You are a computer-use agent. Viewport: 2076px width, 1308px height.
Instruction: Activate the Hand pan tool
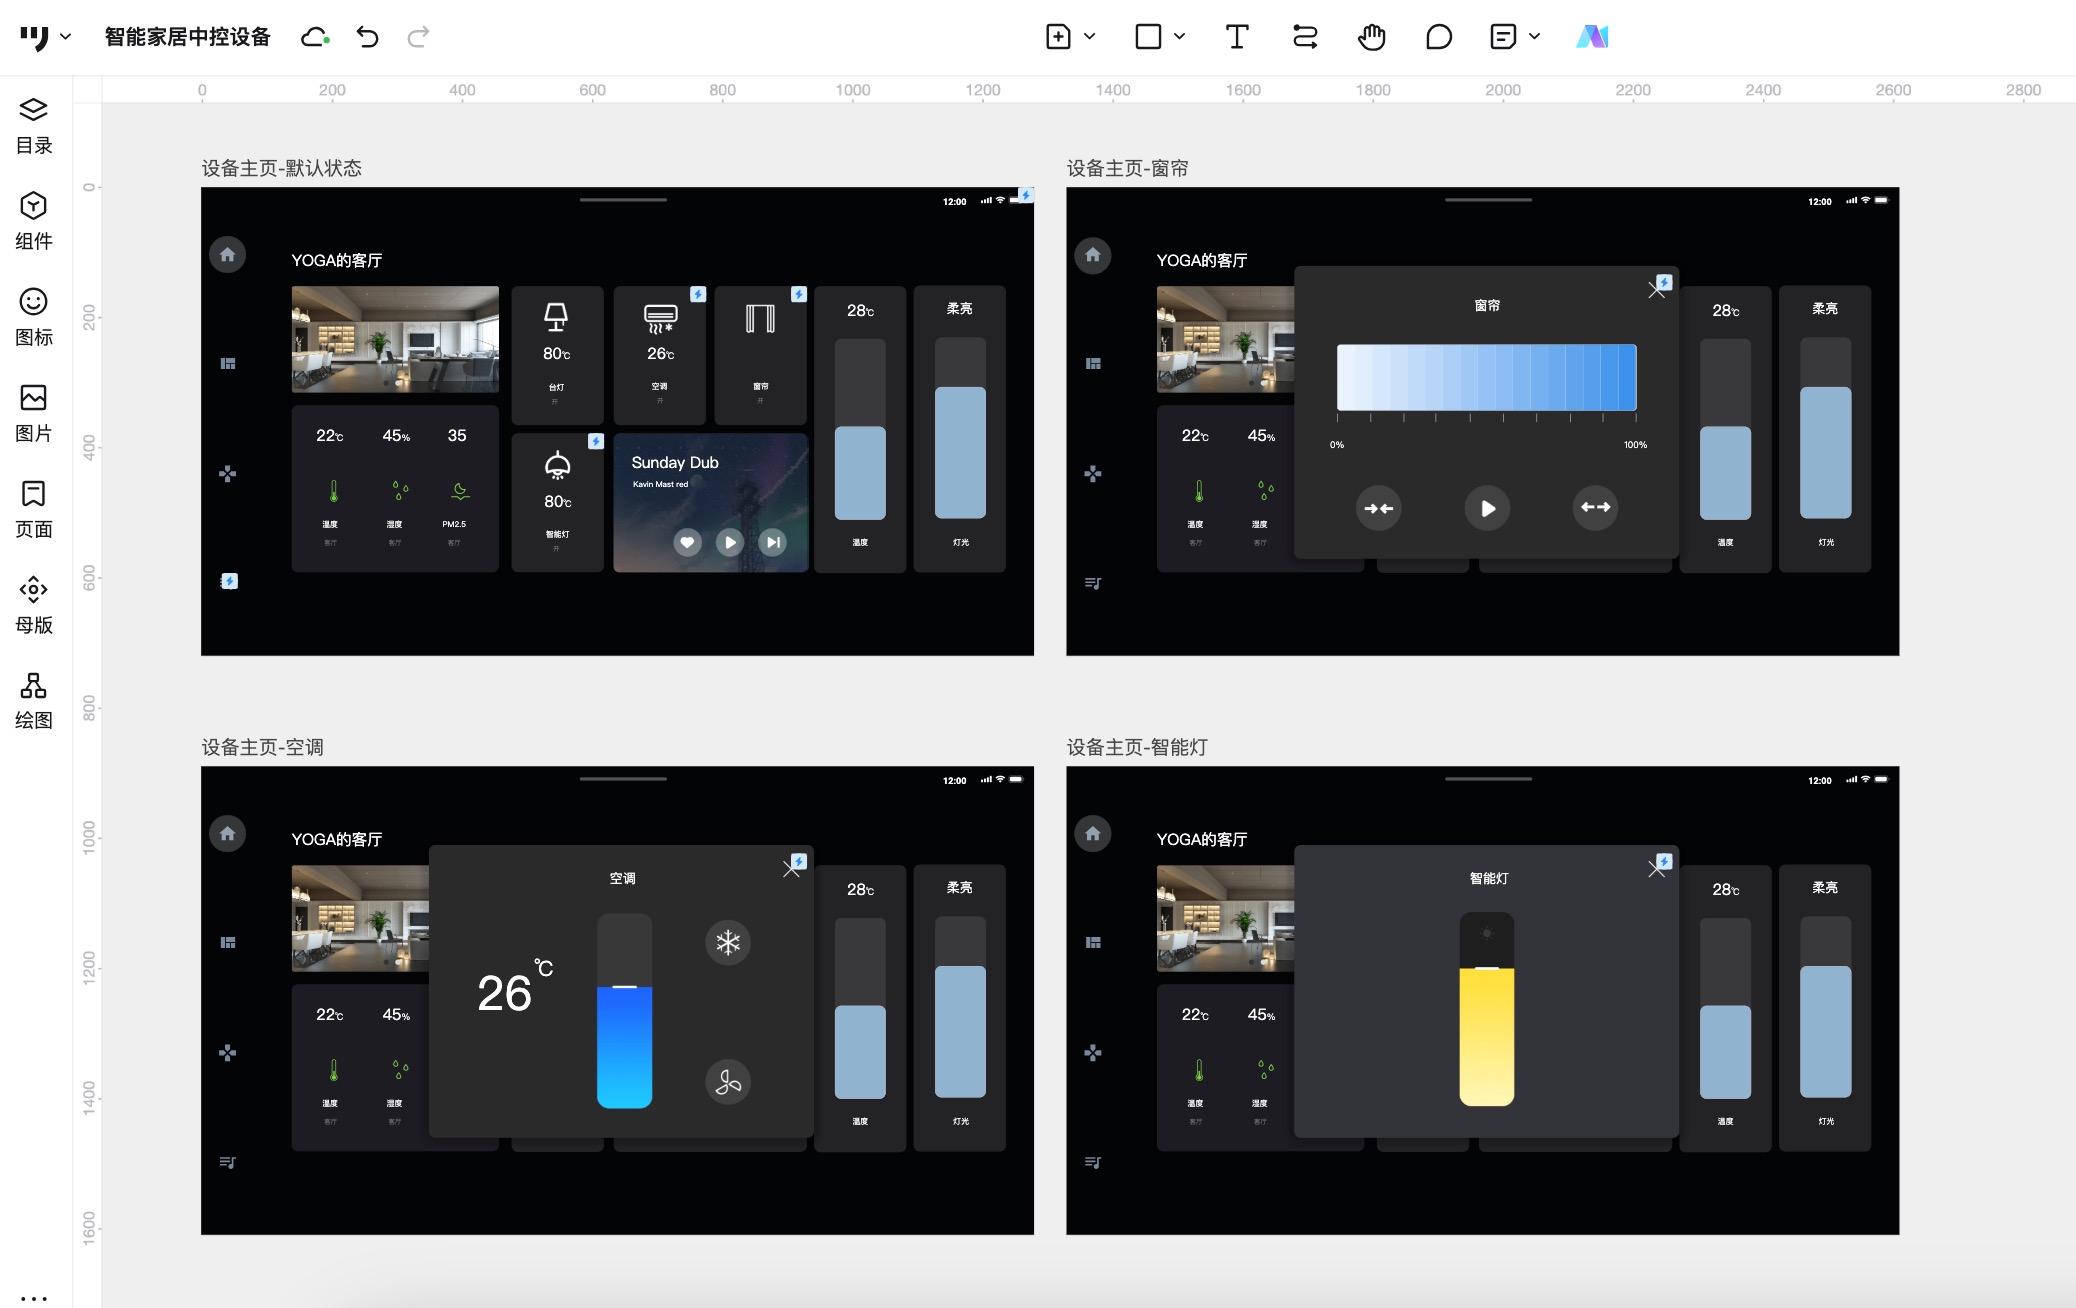click(x=1371, y=37)
